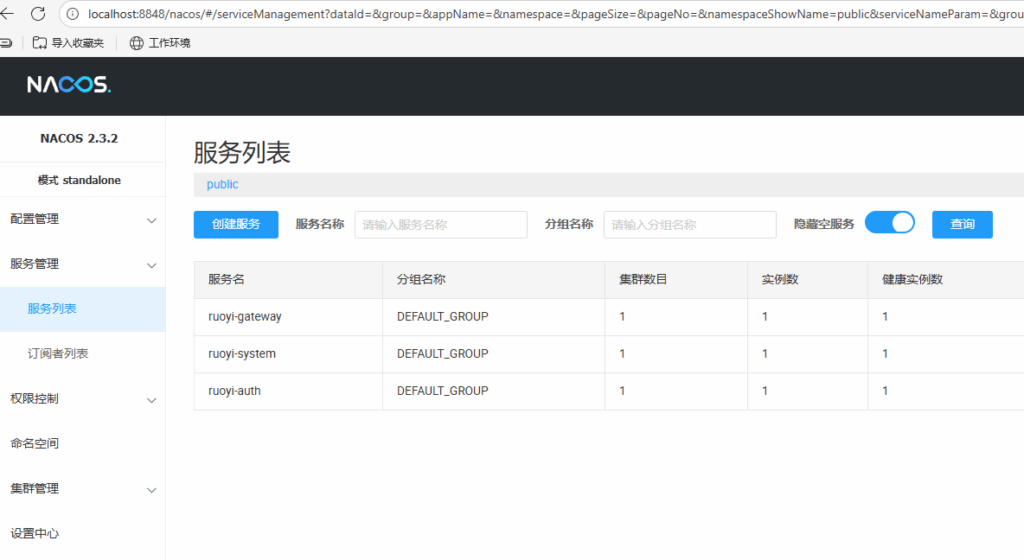Screen dimensions: 1024x560
Task: Toggle the 隐藏空服务 switch
Action: pos(889,223)
